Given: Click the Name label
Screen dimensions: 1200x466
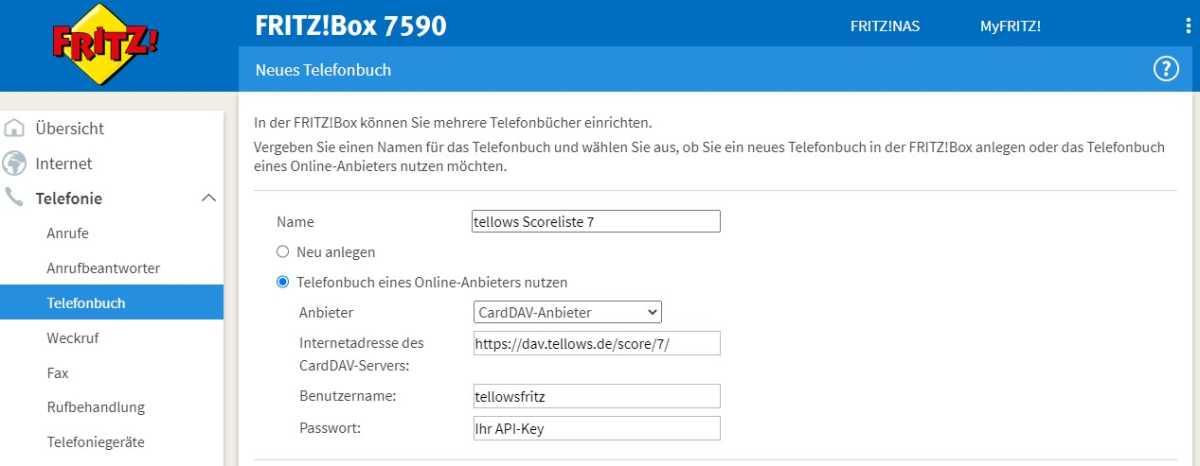Looking at the screenshot, I should [x=295, y=222].
